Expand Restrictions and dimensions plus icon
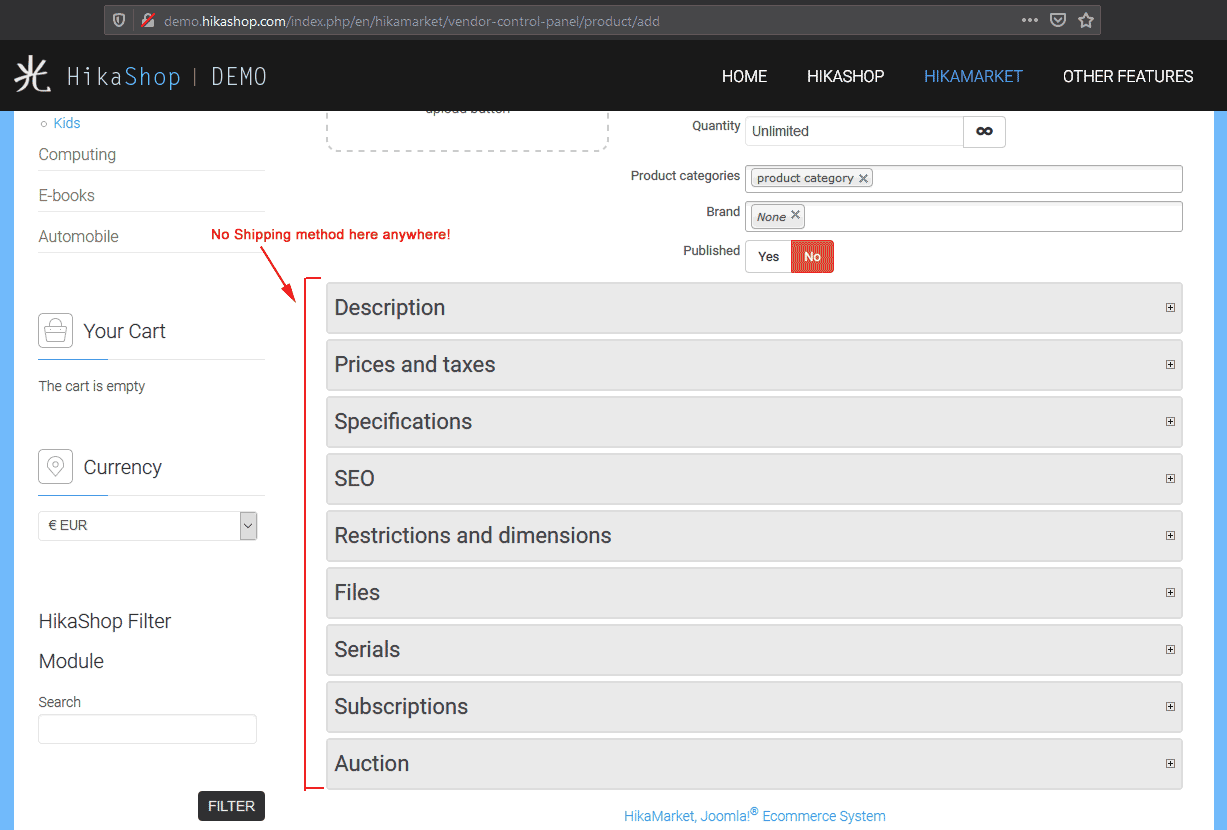Viewport: 1227px width, 830px height. point(1170,536)
